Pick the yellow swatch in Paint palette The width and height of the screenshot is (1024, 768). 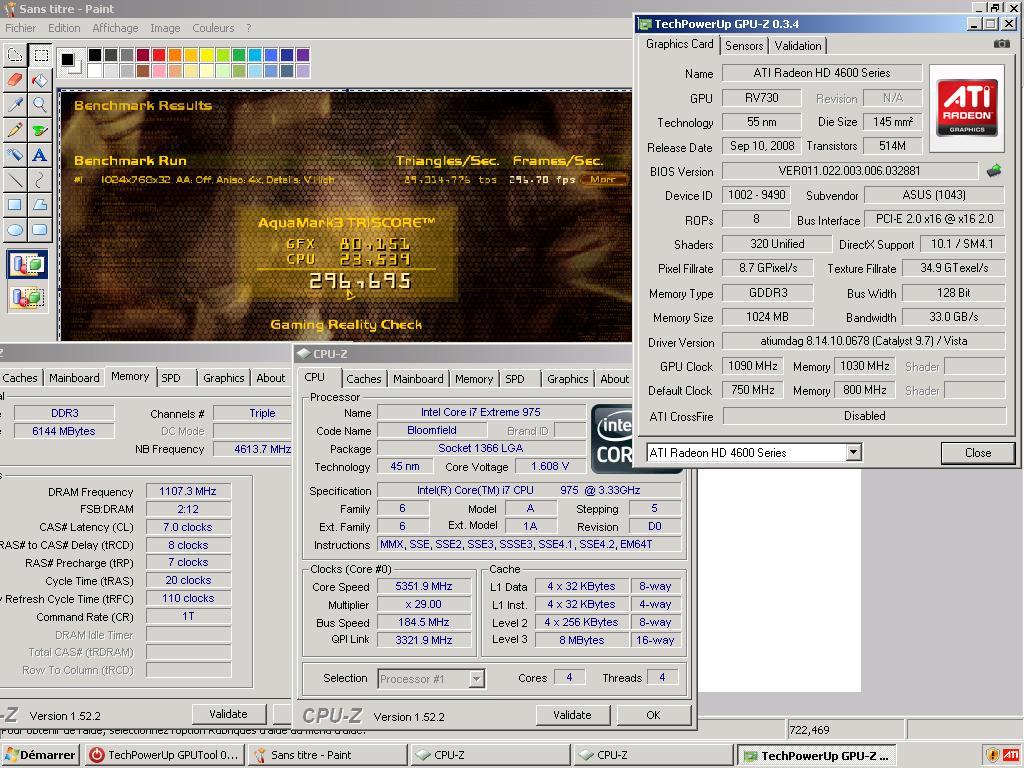(x=206, y=55)
